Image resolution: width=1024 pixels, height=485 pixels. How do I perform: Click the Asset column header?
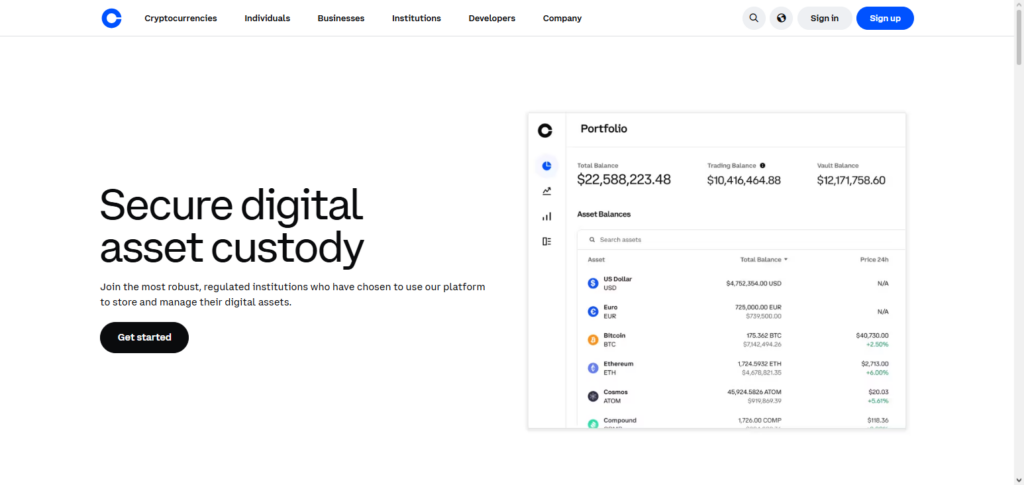click(x=596, y=260)
